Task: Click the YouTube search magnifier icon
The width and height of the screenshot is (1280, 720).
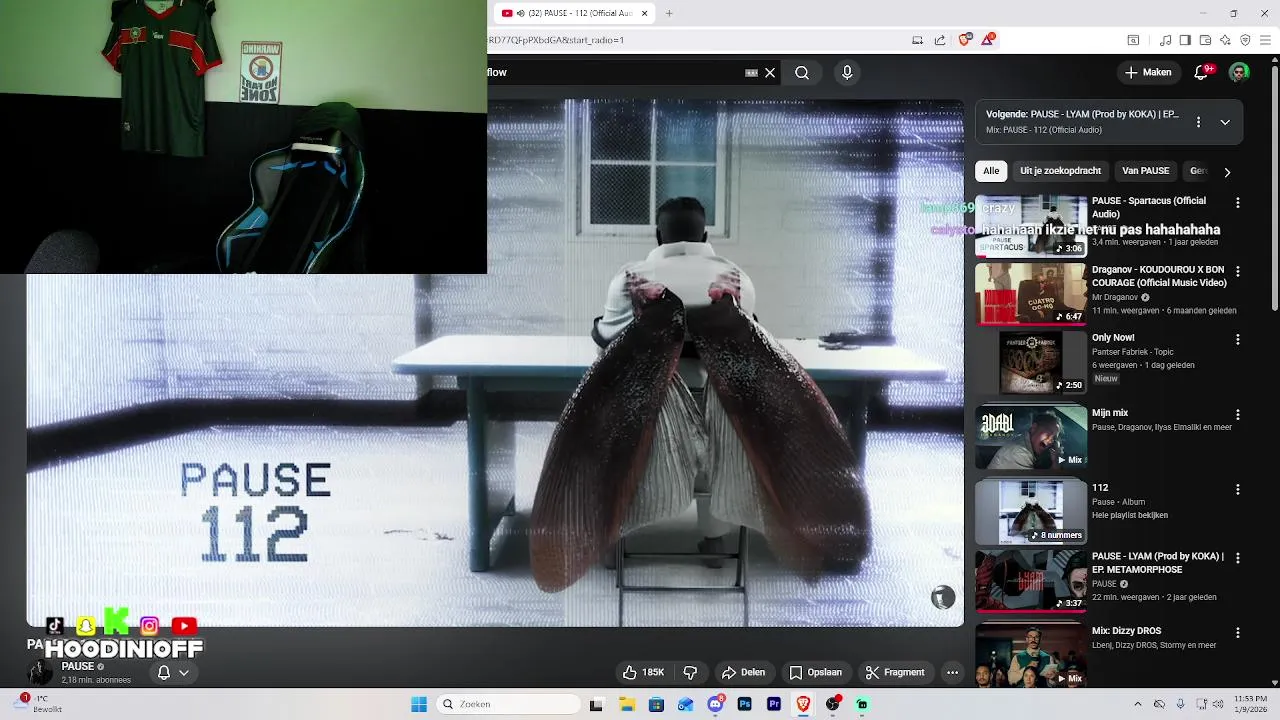Action: click(x=802, y=72)
